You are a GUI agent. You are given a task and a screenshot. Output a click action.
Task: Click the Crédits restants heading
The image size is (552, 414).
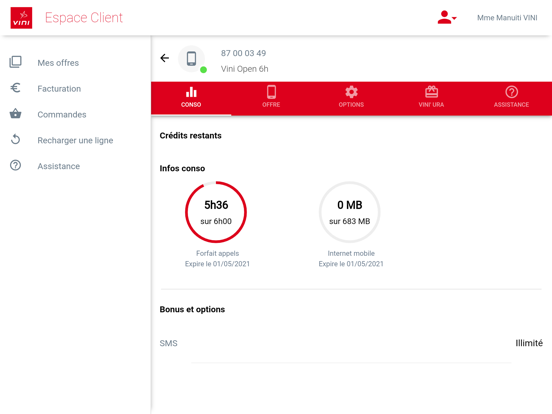point(190,136)
